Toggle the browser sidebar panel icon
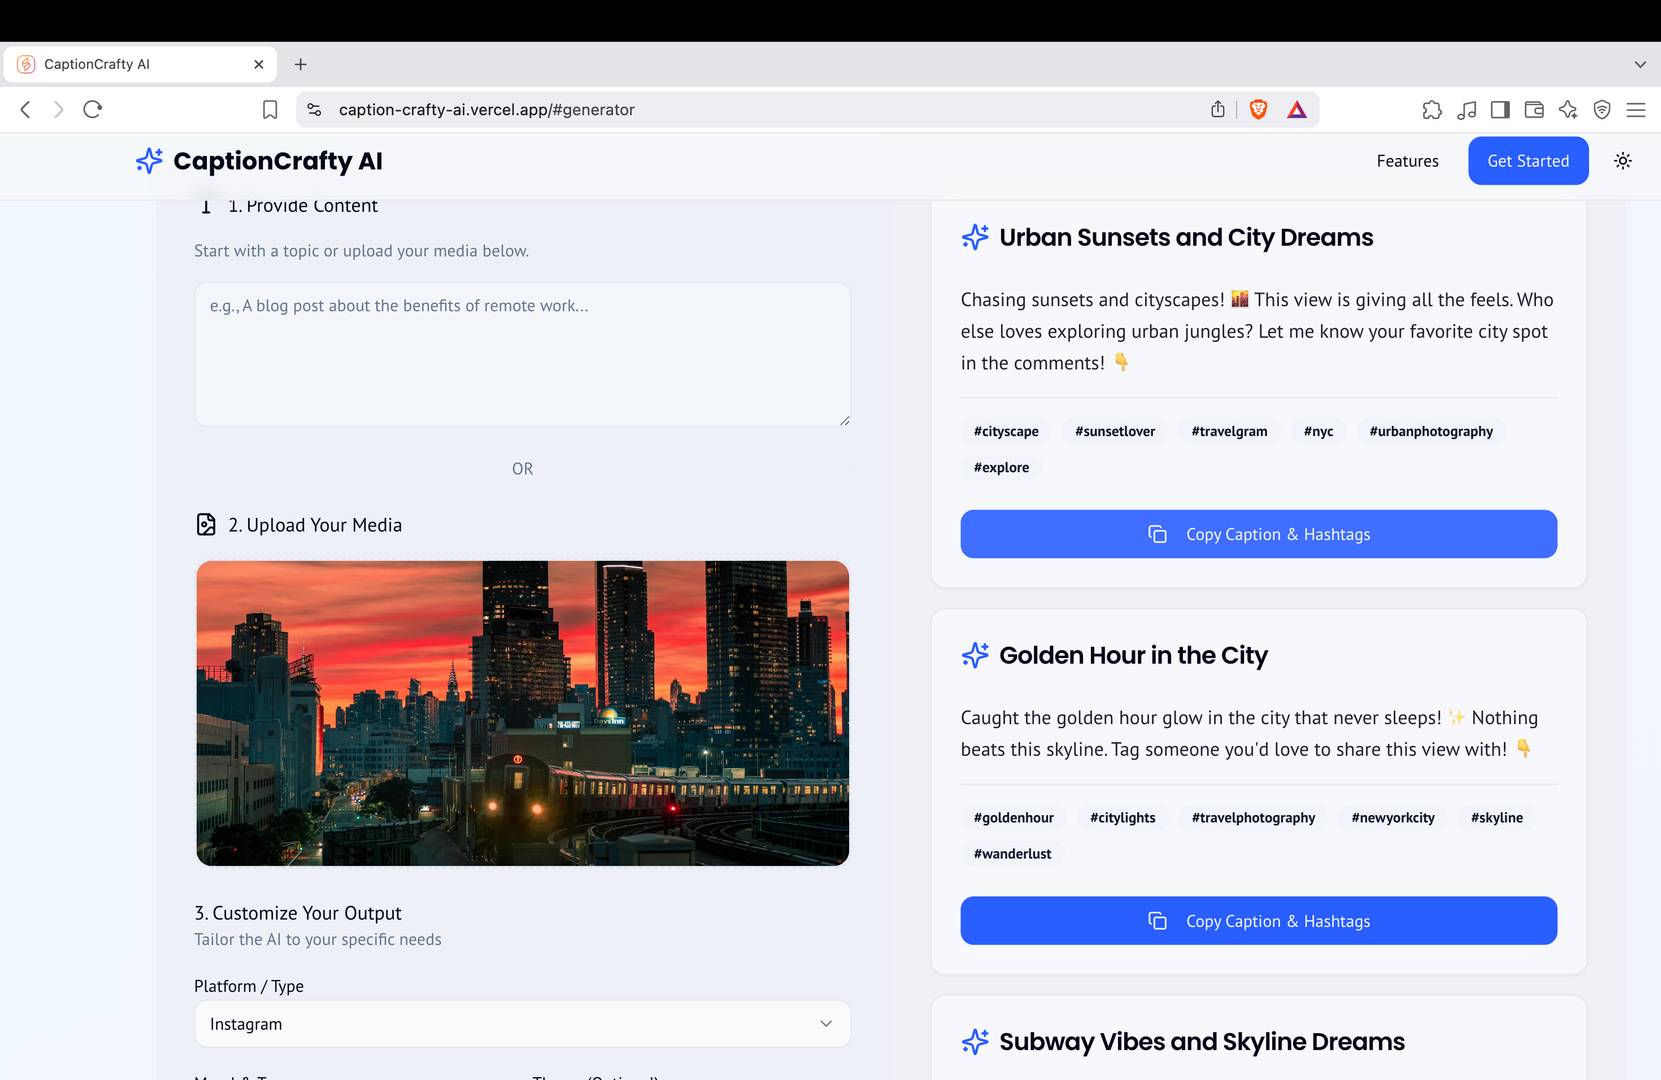 pyautogui.click(x=1500, y=110)
